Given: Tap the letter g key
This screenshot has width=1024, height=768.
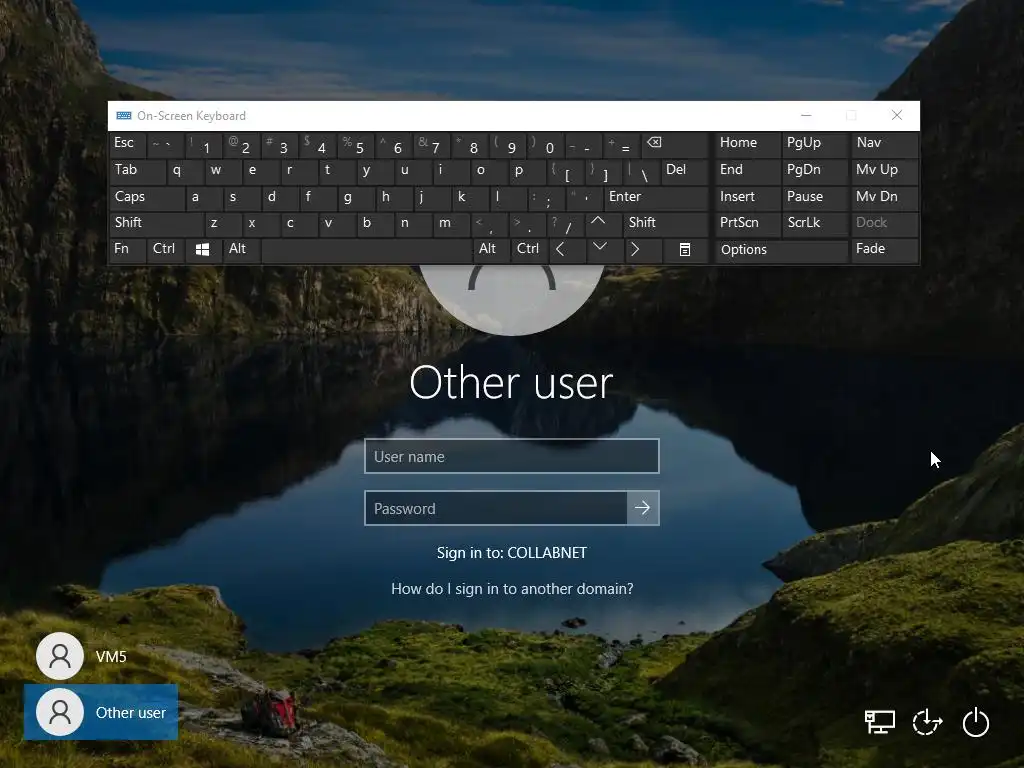Looking at the screenshot, I should (355, 197).
